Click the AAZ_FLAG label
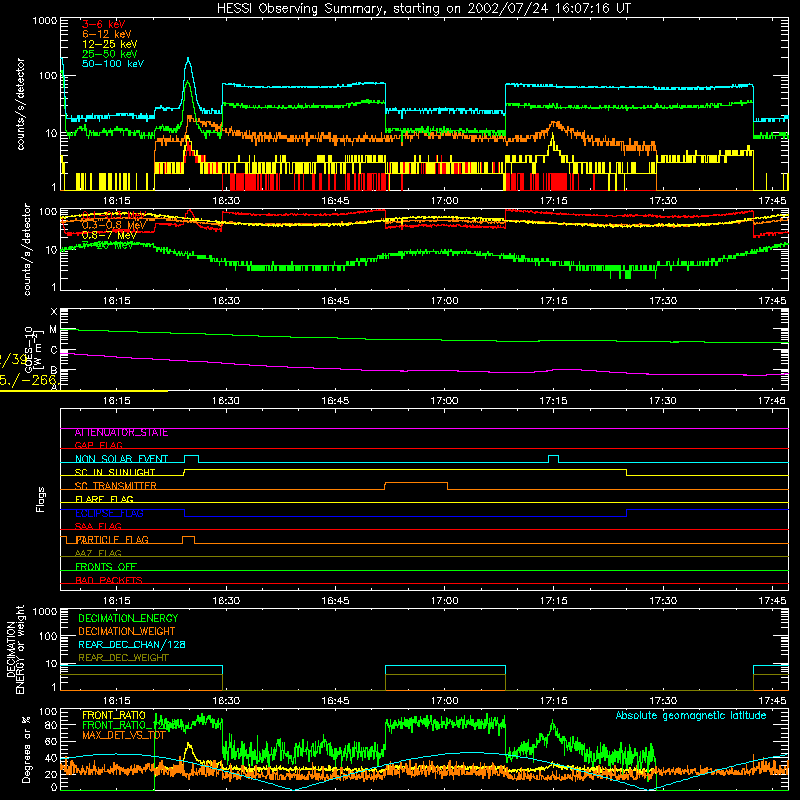The height and width of the screenshot is (800, 800). tap(98, 553)
